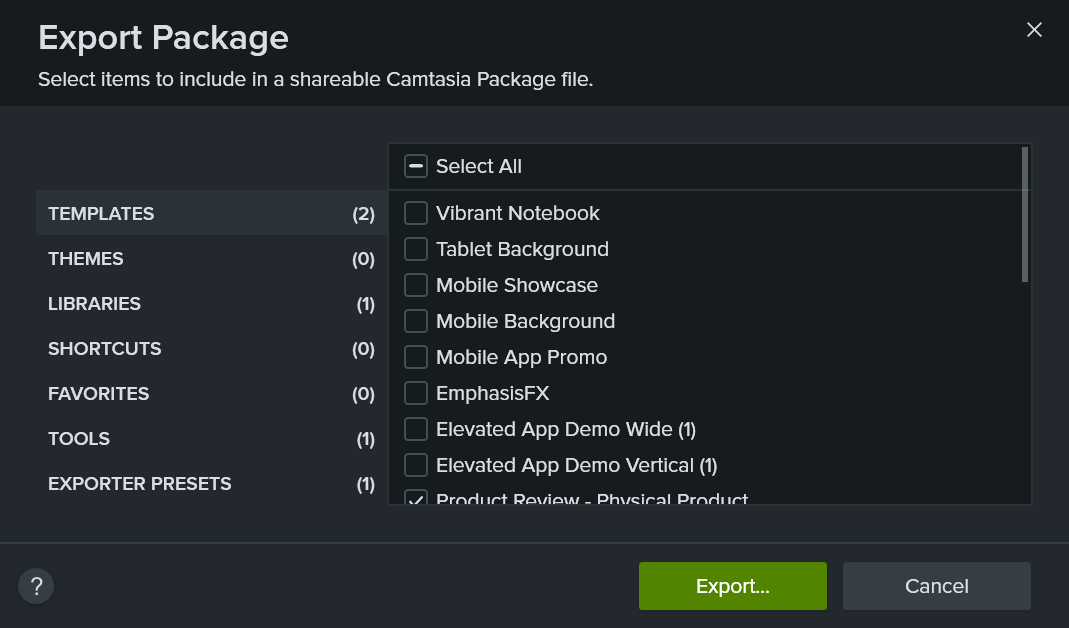Open the Tools category
The image size is (1069, 628).
pos(210,439)
